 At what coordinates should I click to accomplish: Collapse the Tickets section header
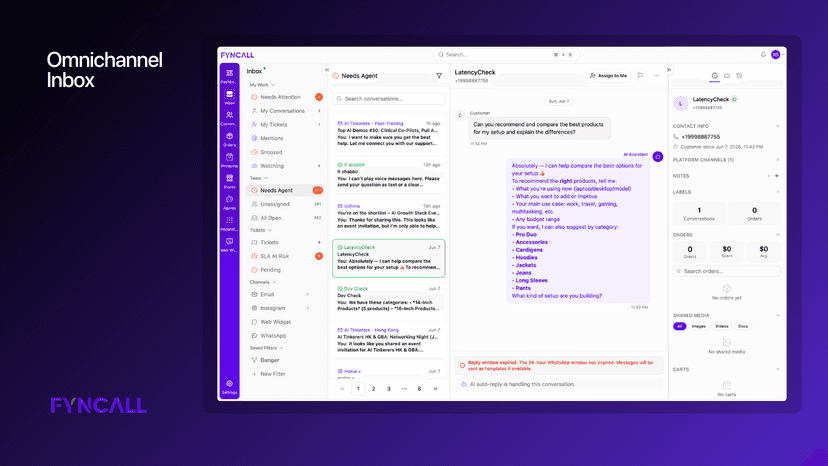pyautogui.click(x=261, y=230)
